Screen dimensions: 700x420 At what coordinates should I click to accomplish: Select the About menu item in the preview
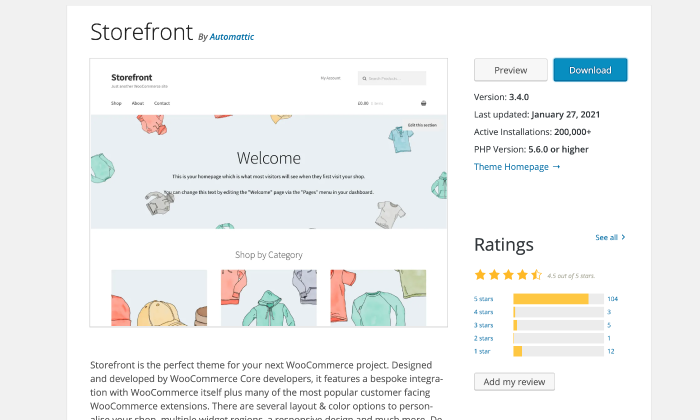tap(138, 103)
